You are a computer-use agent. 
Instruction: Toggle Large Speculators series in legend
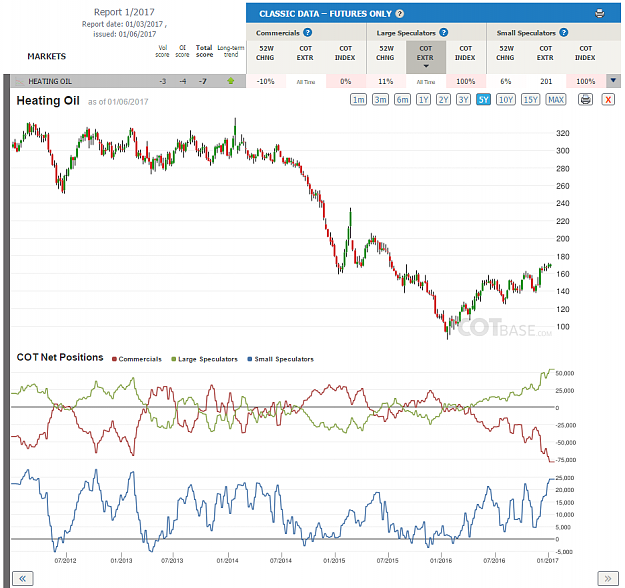204,359
